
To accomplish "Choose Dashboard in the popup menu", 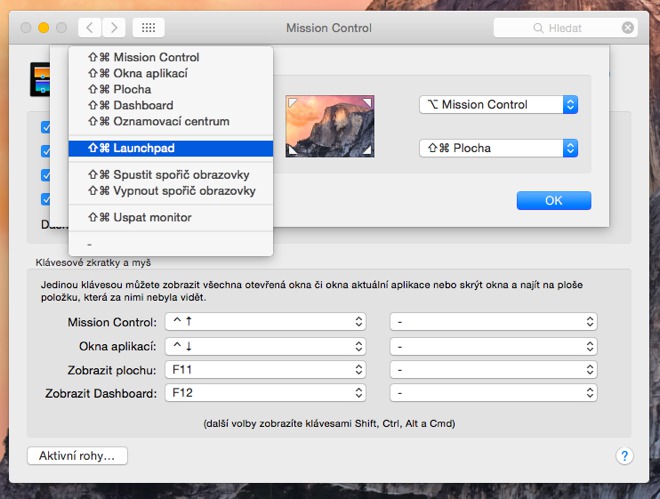I will point(170,105).
